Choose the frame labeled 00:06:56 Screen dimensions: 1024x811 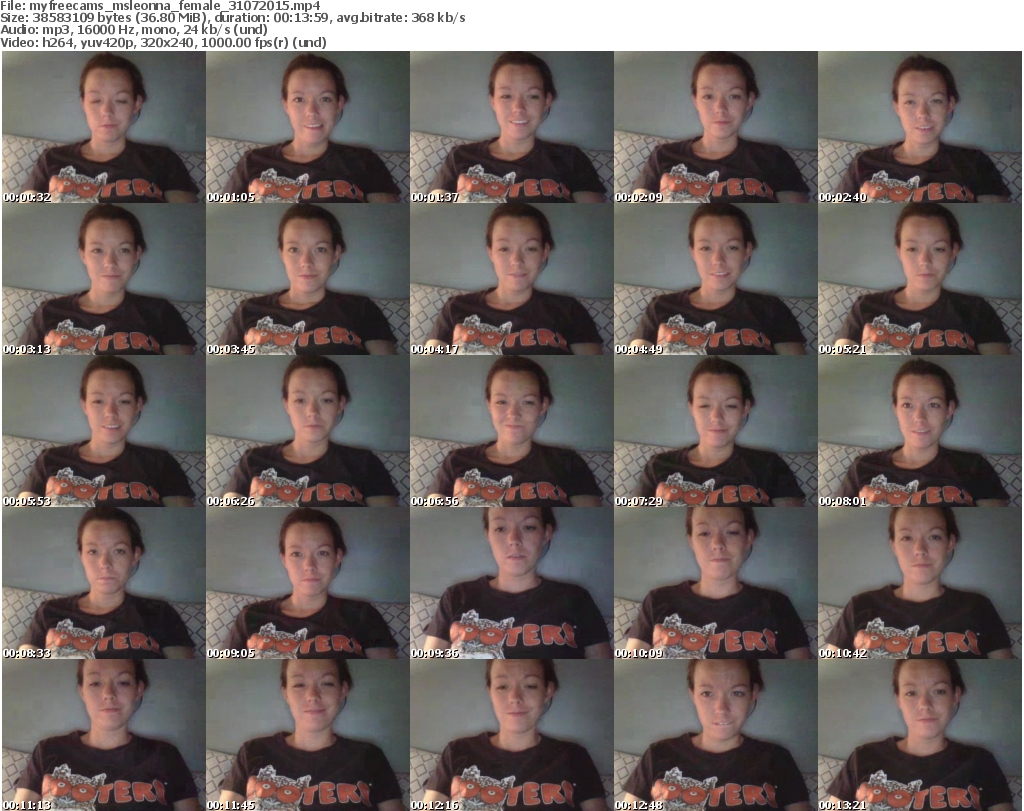point(511,431)
